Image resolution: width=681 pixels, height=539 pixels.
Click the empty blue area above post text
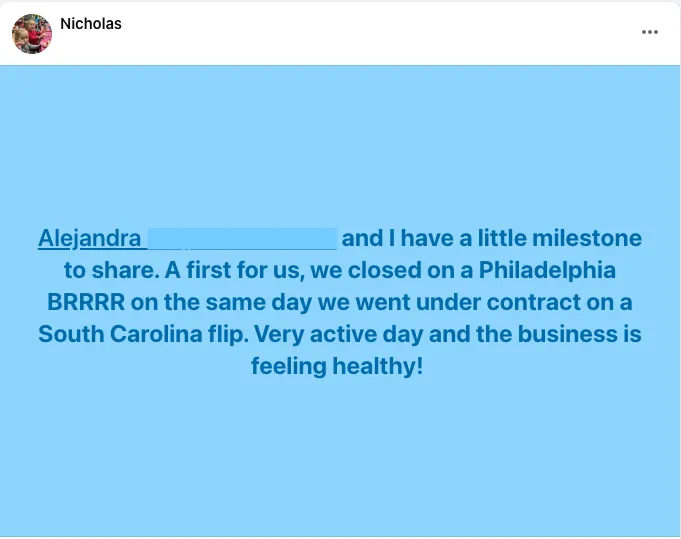340,143
